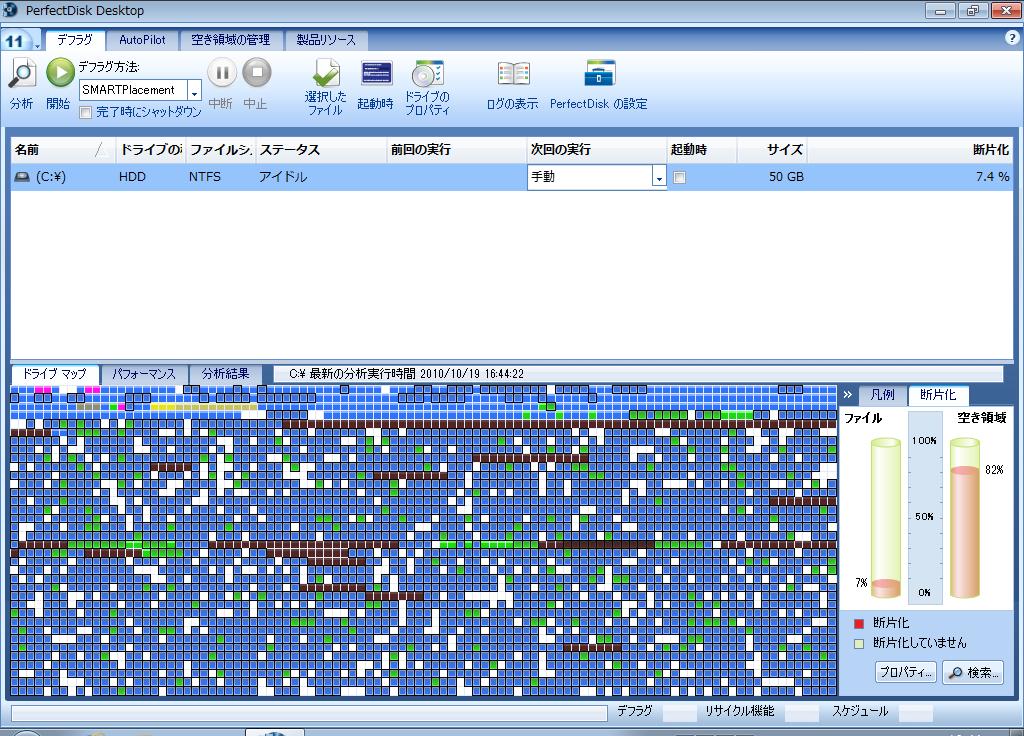1024x736 pixels.
Task: Open the PerfectDisk 11 application menu button
Action: click(20, 40)
